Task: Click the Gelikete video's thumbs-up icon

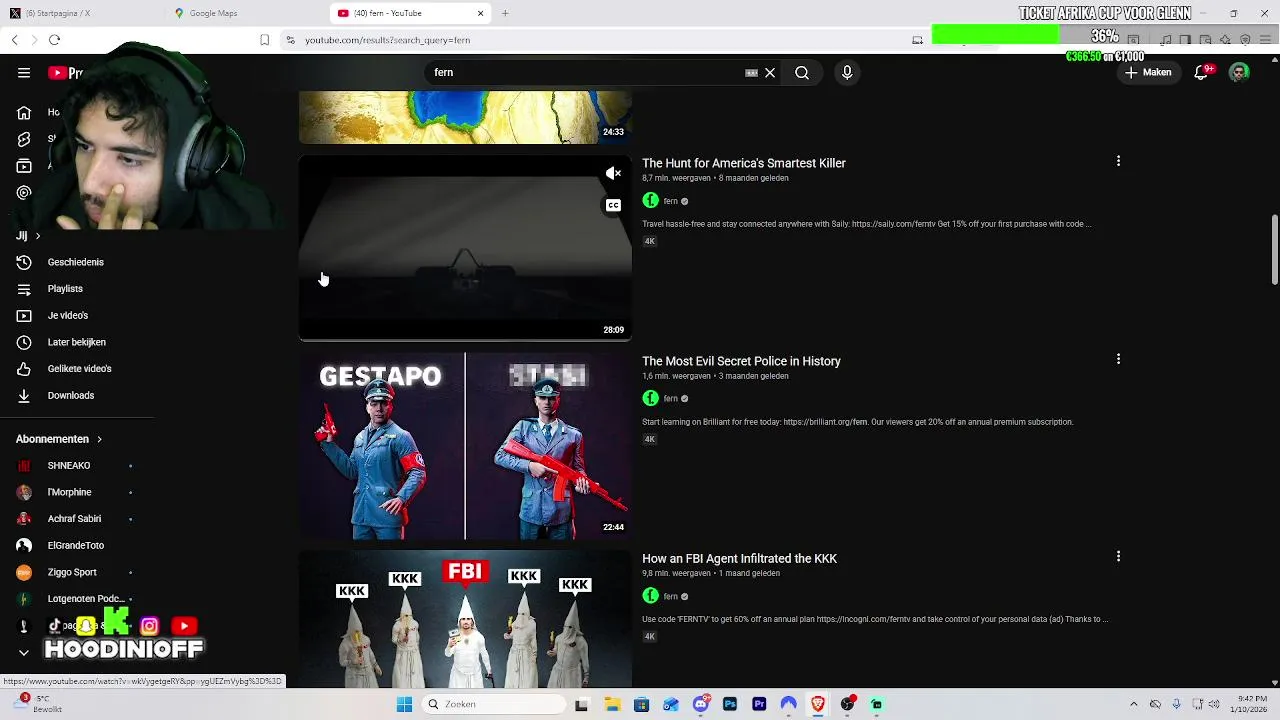Action: [x=24, y=369]
